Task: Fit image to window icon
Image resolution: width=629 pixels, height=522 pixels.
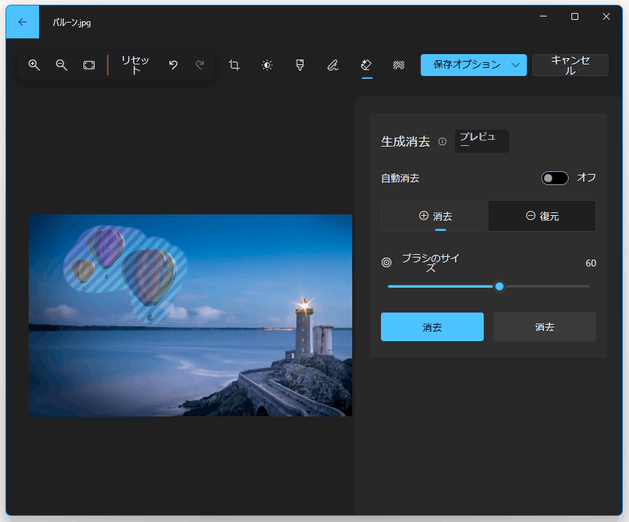Action: pyautogui.click(x=89, y=65)
